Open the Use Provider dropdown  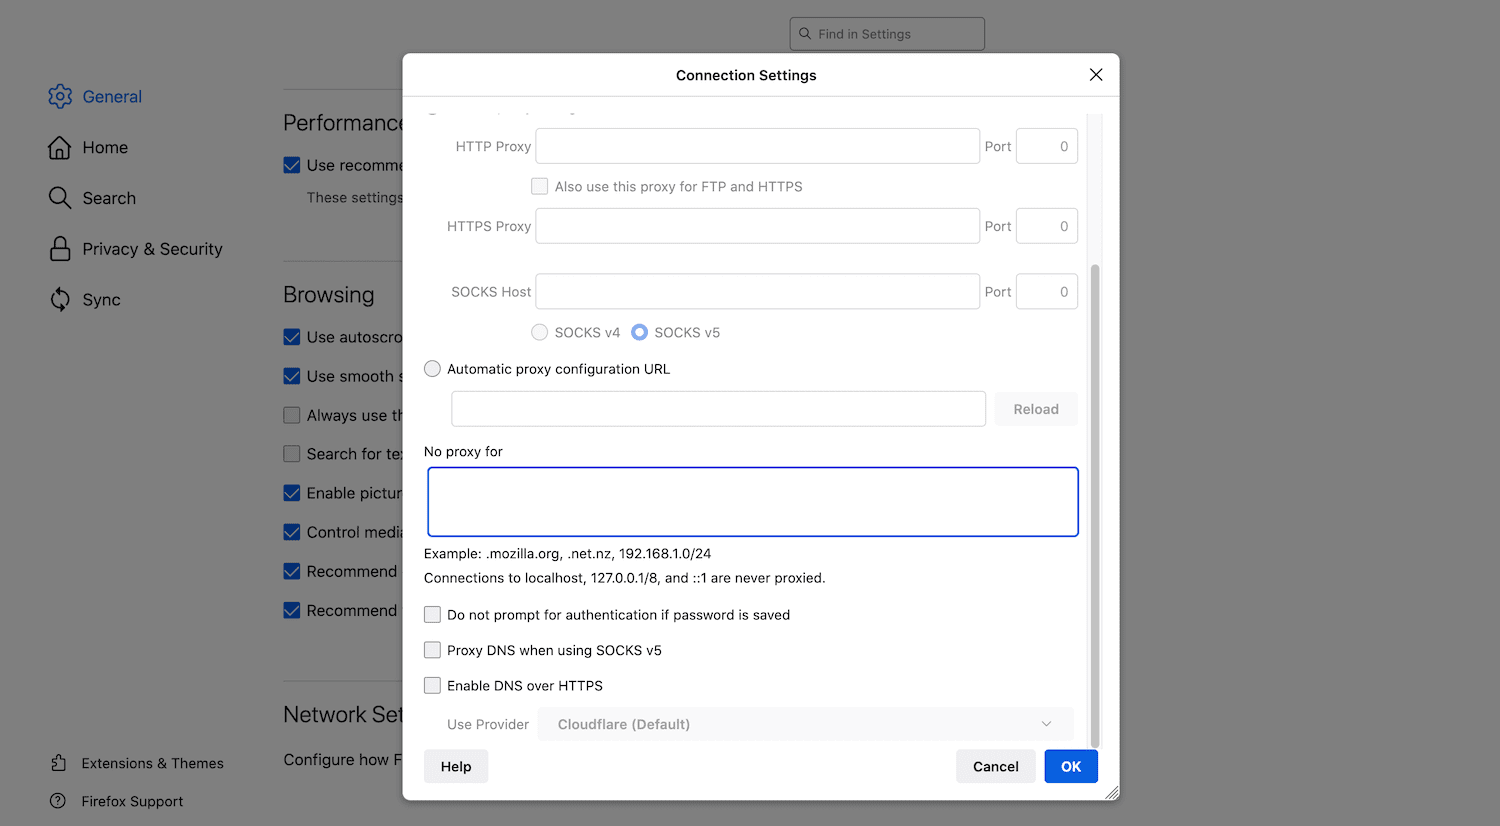coord(805,723)
